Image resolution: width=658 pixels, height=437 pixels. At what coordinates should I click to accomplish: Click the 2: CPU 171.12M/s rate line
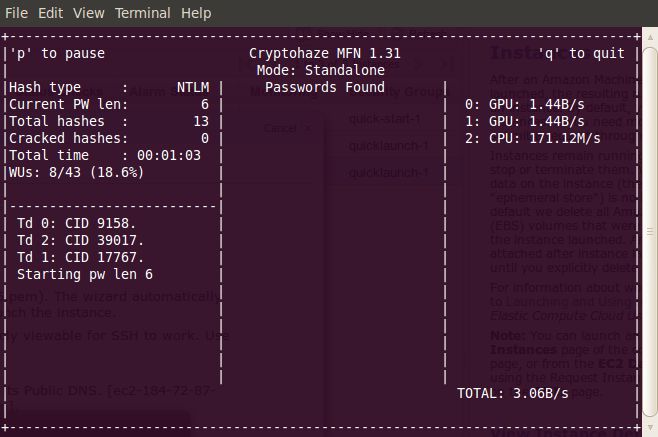point(533,138)
